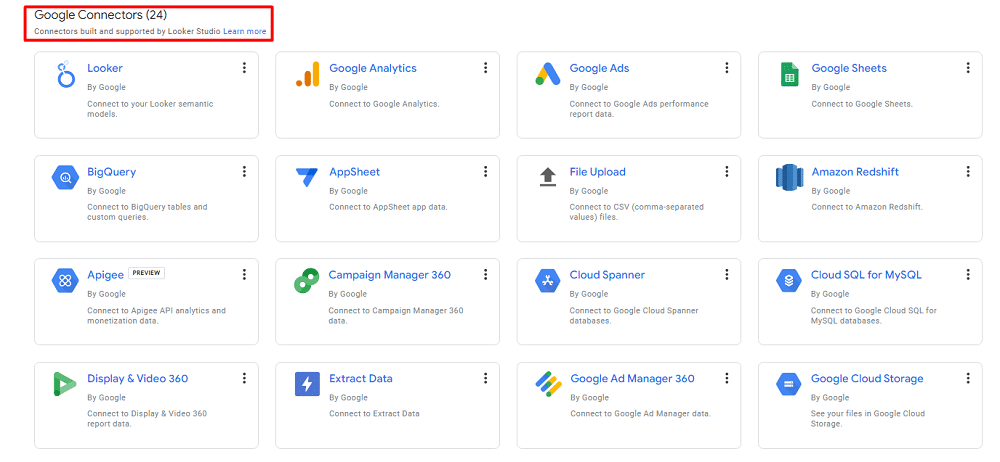
Task: Pick the Google Sheets connector title
Action: pos(849,68)
